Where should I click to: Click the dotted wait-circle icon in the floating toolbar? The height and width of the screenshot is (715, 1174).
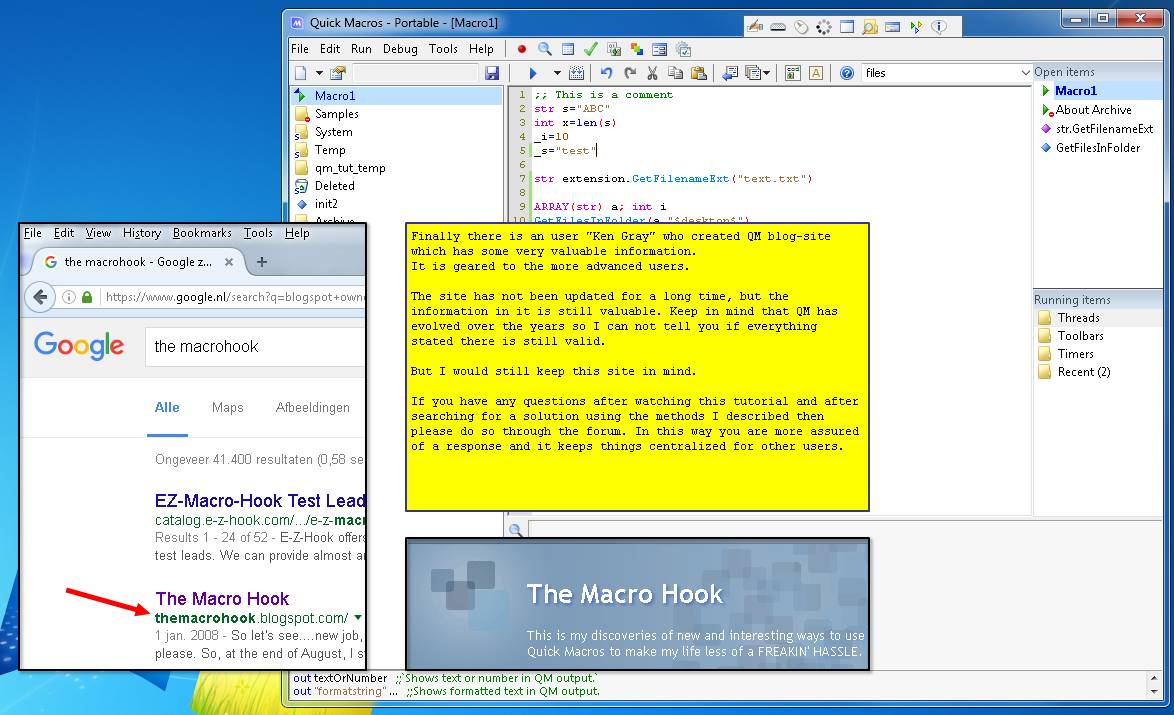pyautogui.click(x=824, y=27)
